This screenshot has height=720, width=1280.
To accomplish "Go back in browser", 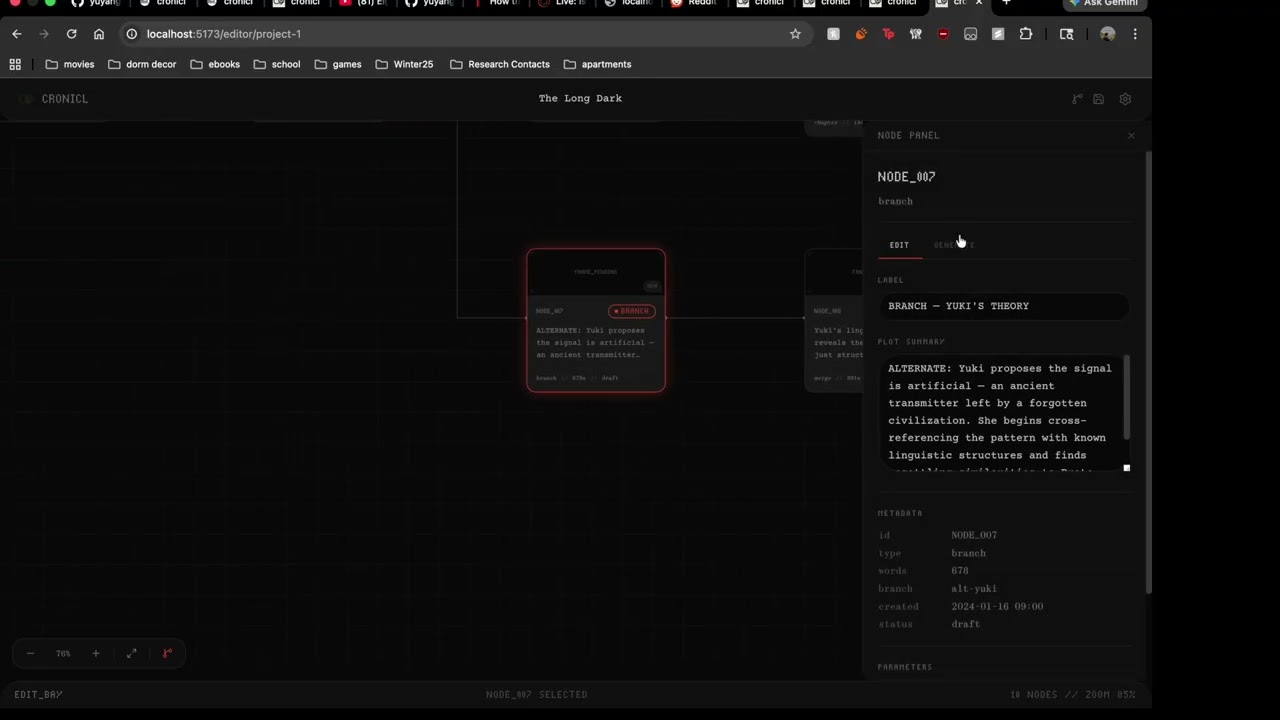I will [x=17, y=34].
